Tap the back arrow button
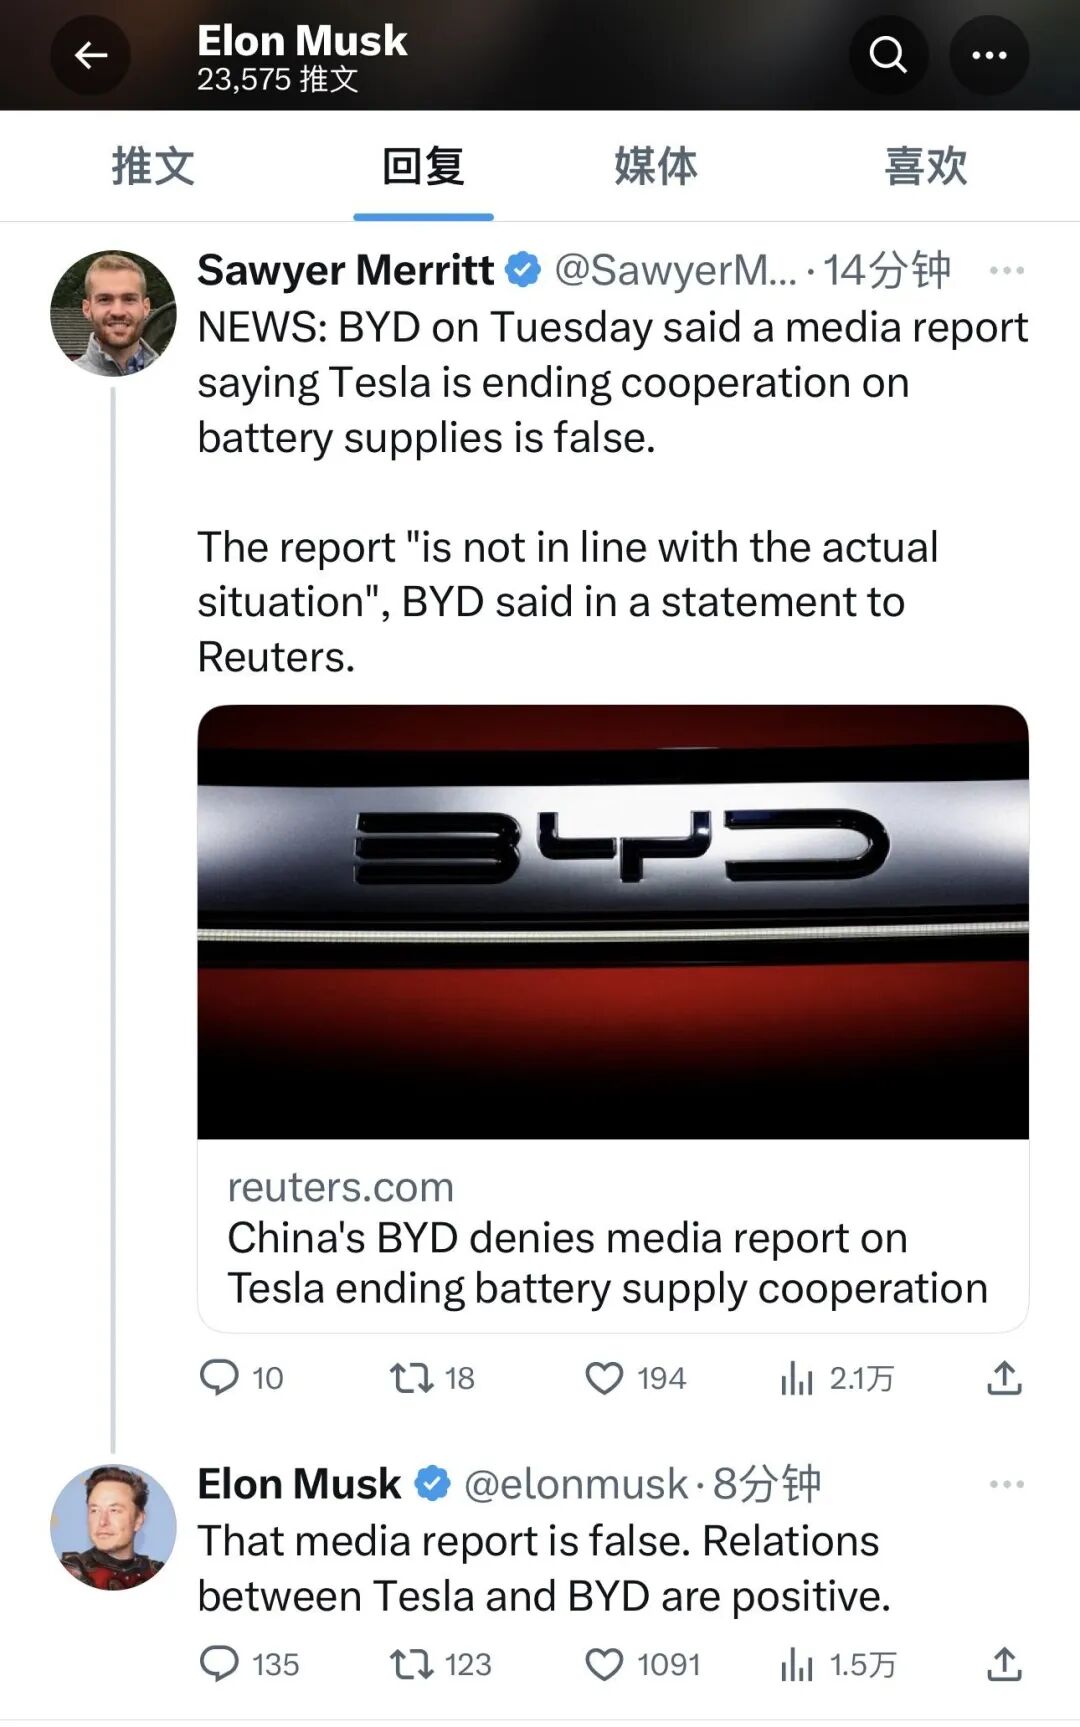 point(90,55)
